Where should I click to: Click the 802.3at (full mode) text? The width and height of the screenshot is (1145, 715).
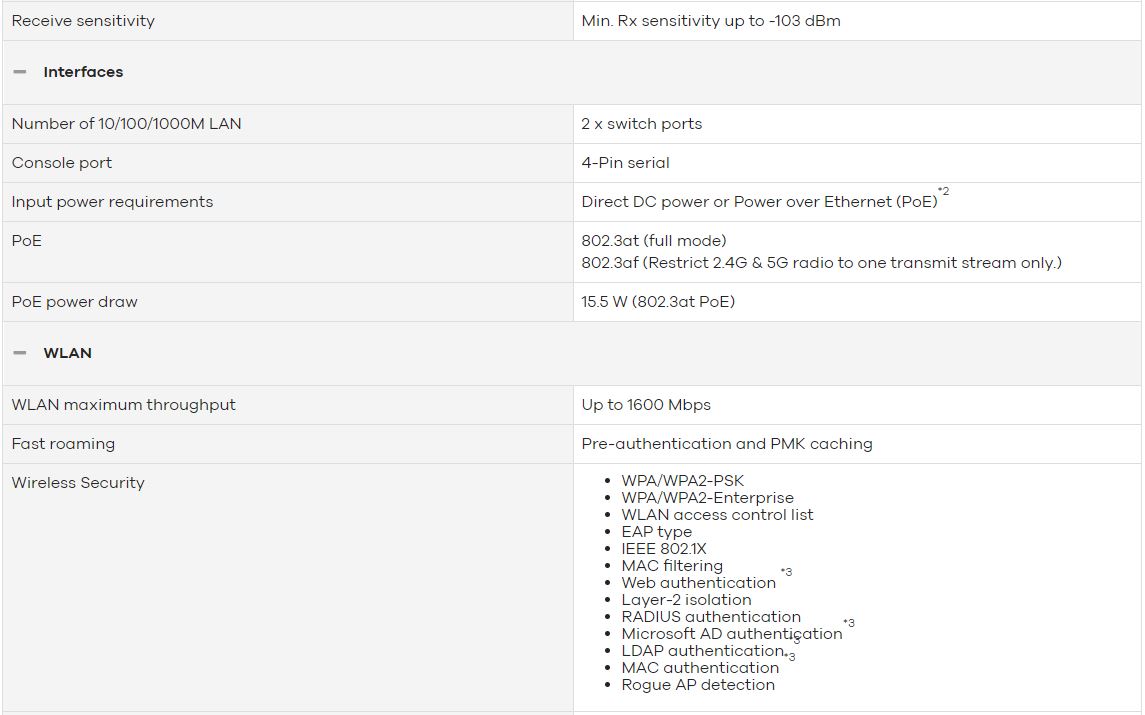tap(654, 241)
